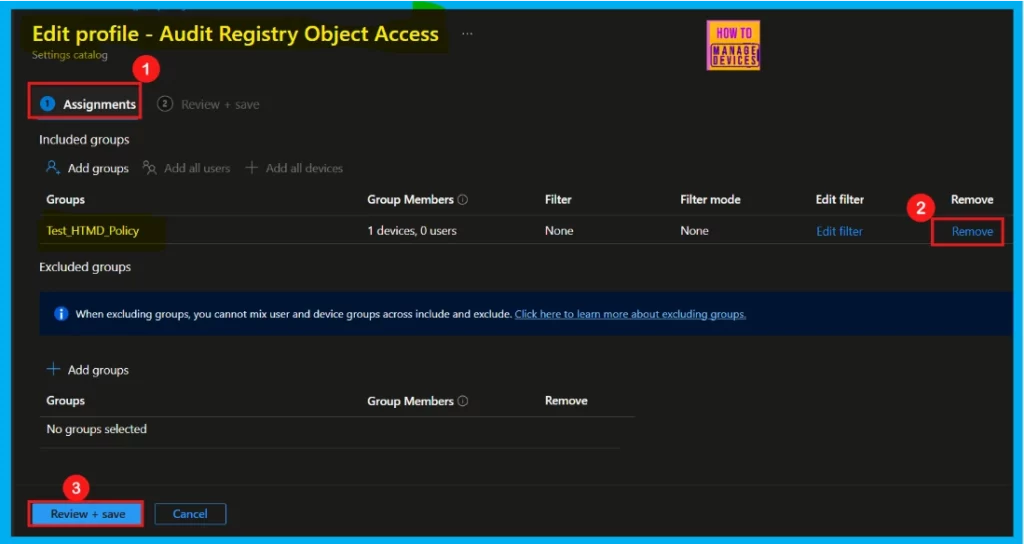This screenshot has height=544, width=1024.
Task: Click info icon beside Group Members in excluded table
Action: pyautogui.click(x=463, y=401)
